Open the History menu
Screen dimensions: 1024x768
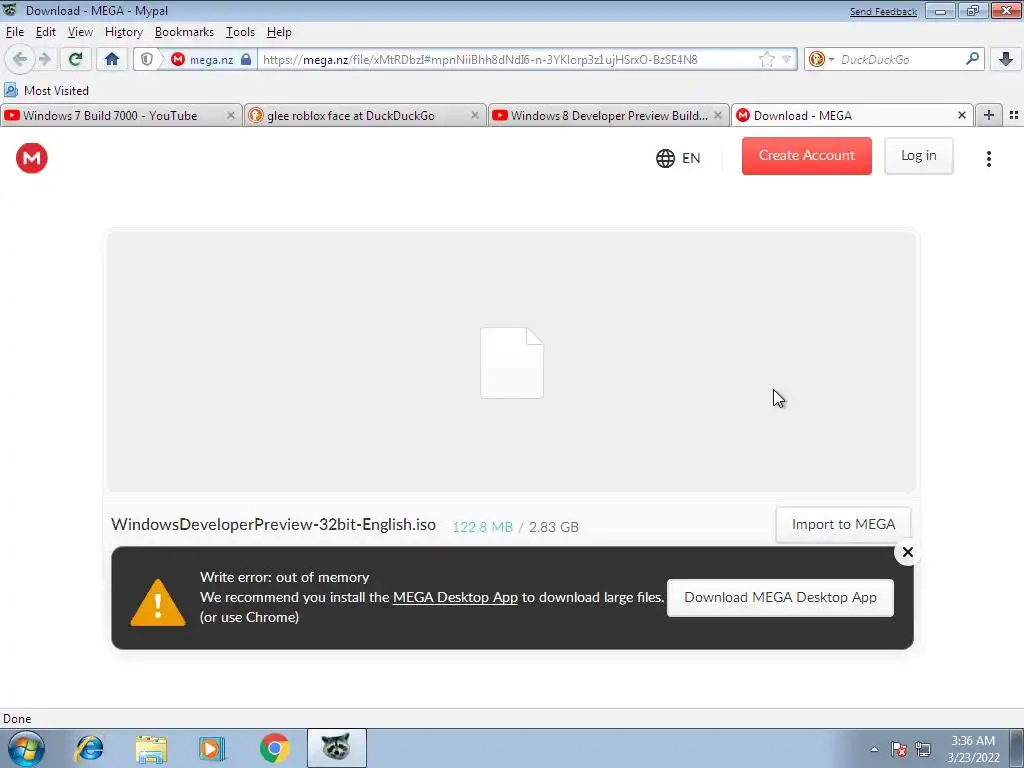(123, 32)
